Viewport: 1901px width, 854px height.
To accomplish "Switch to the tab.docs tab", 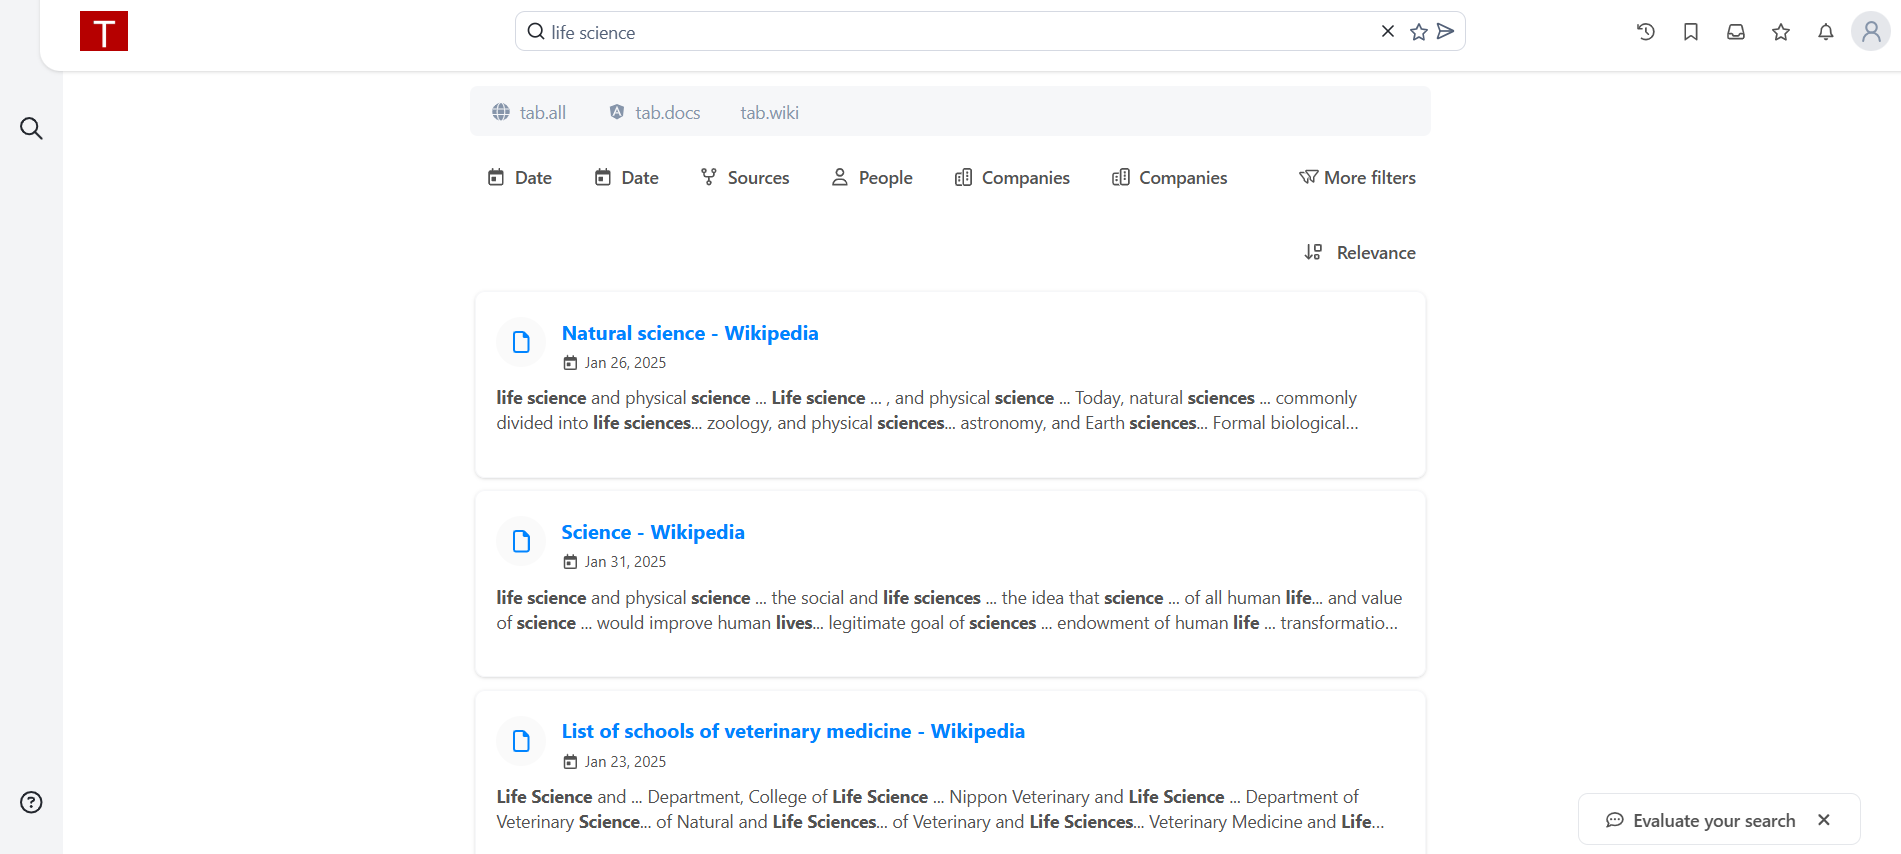I will [655, 112].
